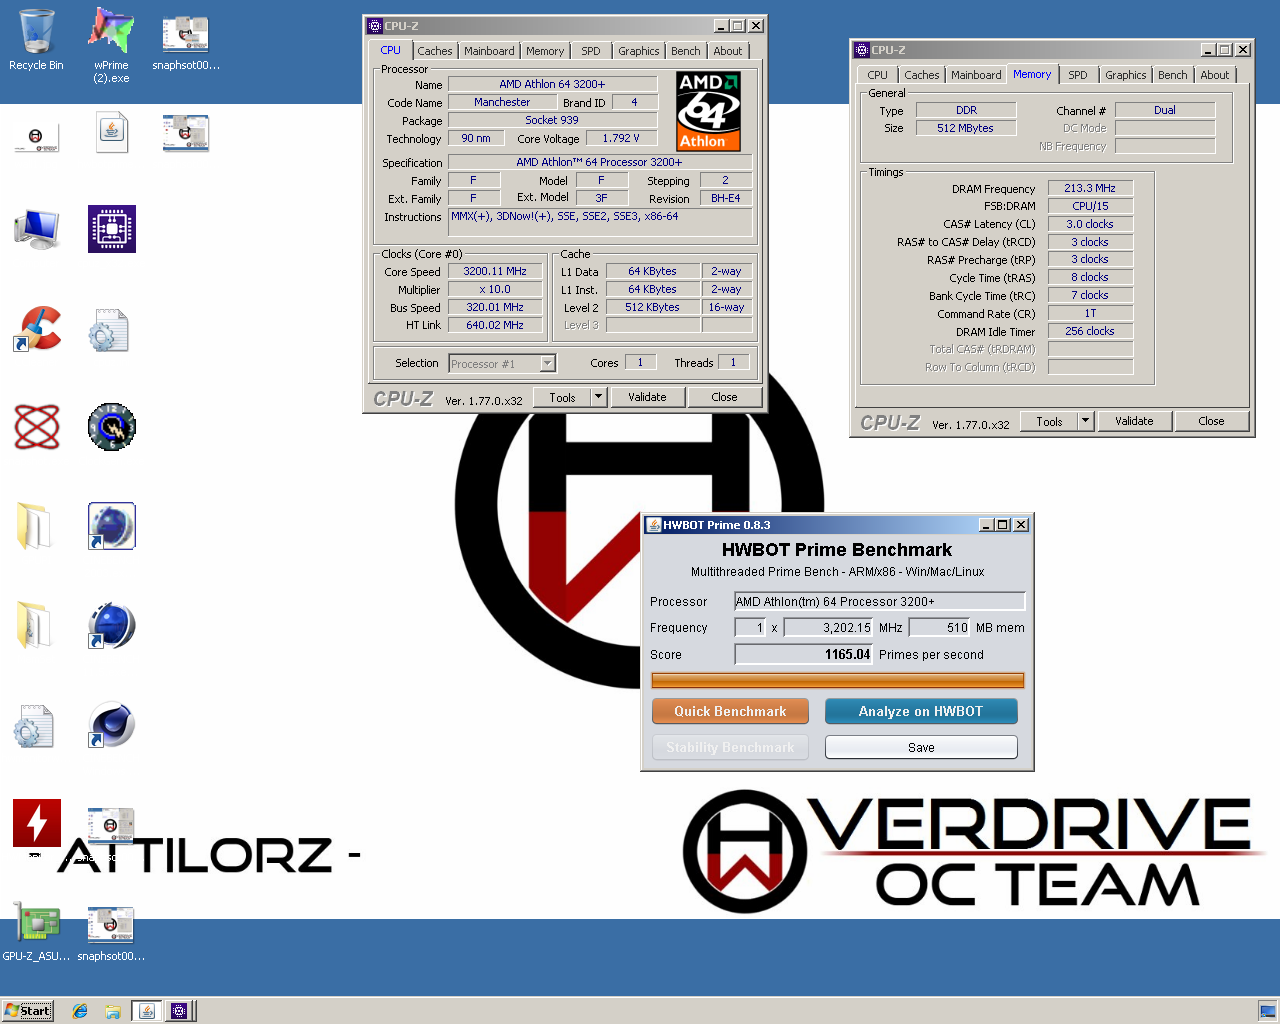Click the Core Speed value 3200.11 MHz
Viewport: 1280px width, 1024px height.
495,271
